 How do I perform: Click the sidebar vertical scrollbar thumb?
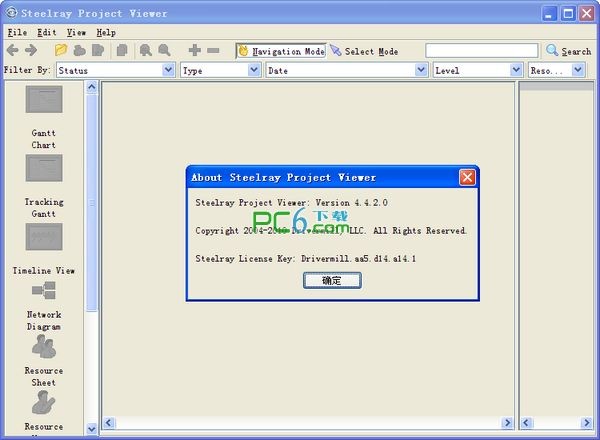click(91, 202)
